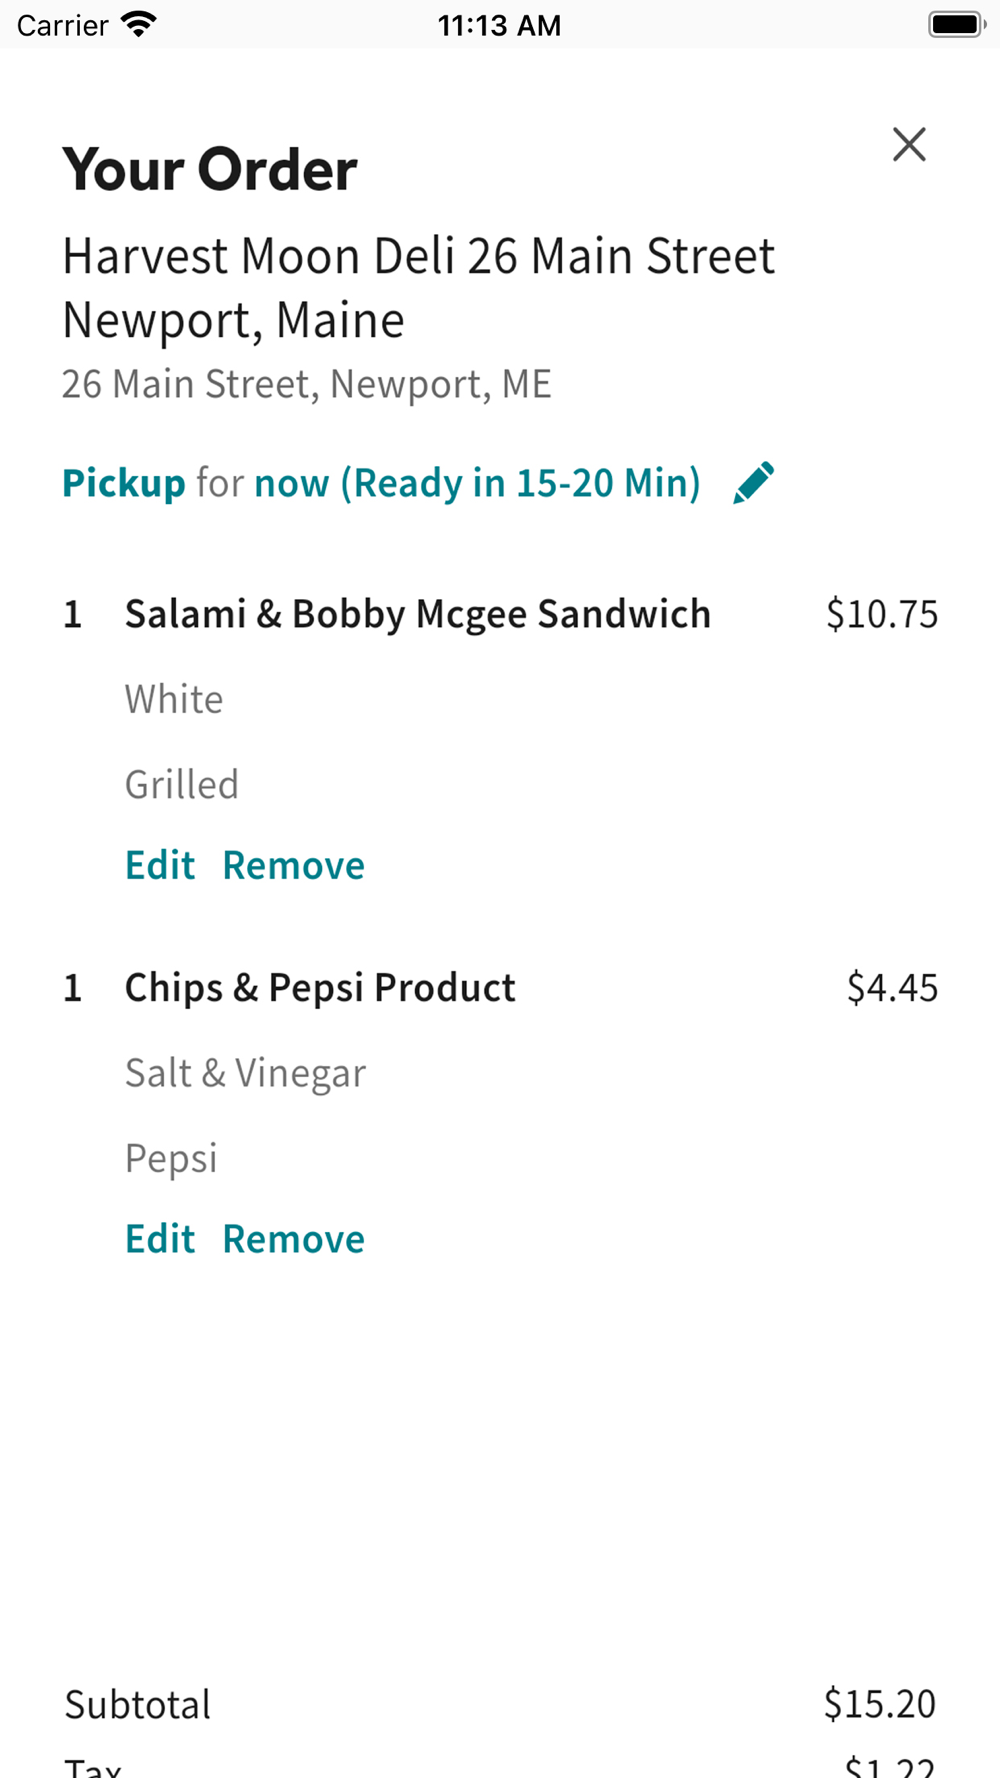Tap the pencil icon beside pickup time
This screenshot has width=1000, height=1778.
pyautogui.click(x=753, y=483)
